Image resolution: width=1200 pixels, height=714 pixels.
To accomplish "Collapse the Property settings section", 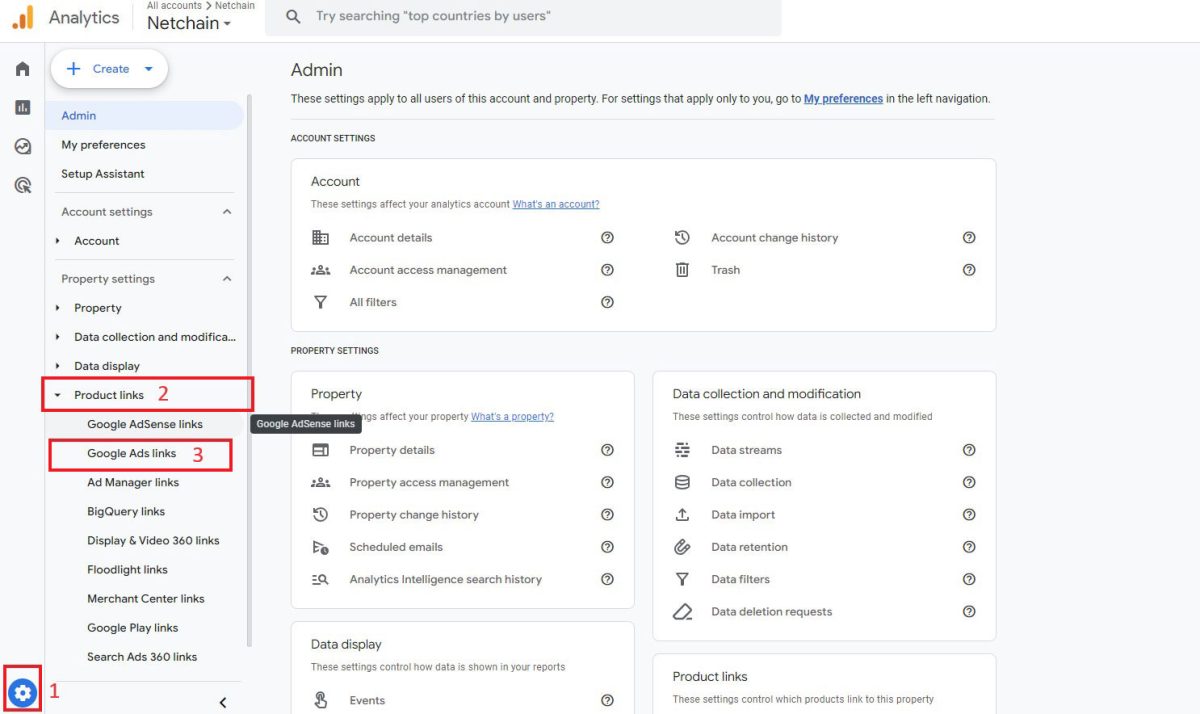I will (227, 279).
